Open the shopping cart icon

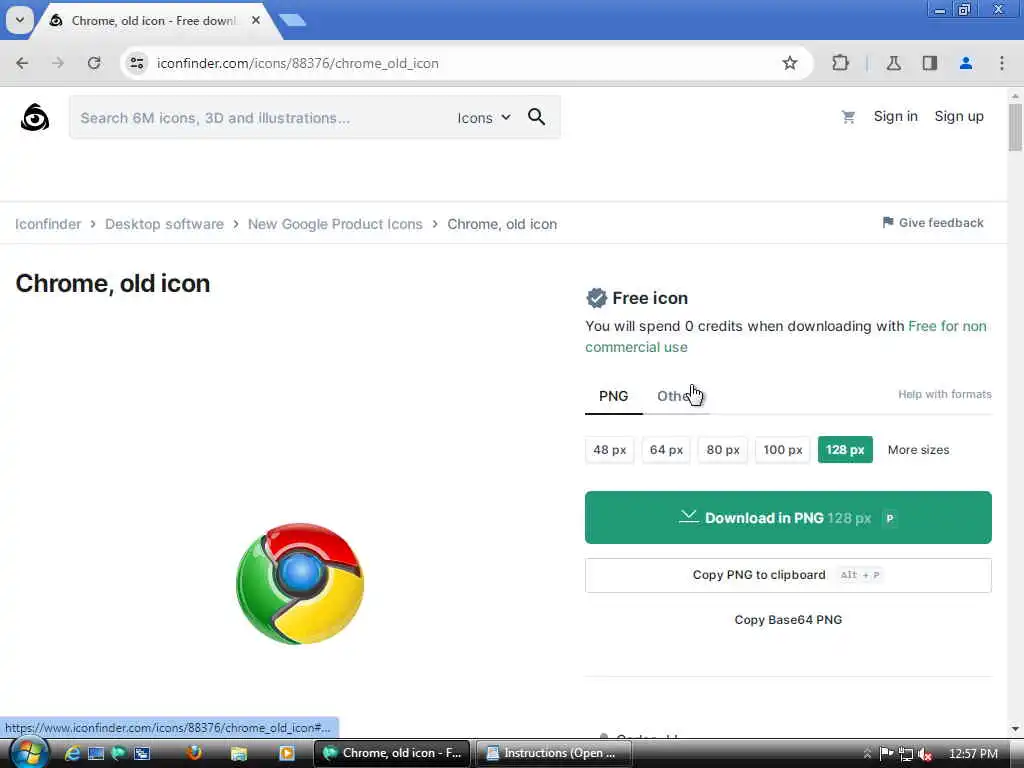(848, 117)
